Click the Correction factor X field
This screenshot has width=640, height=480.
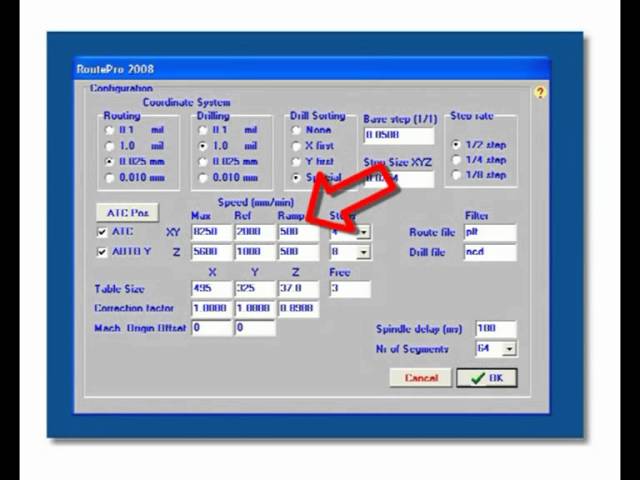click(211, 308)
